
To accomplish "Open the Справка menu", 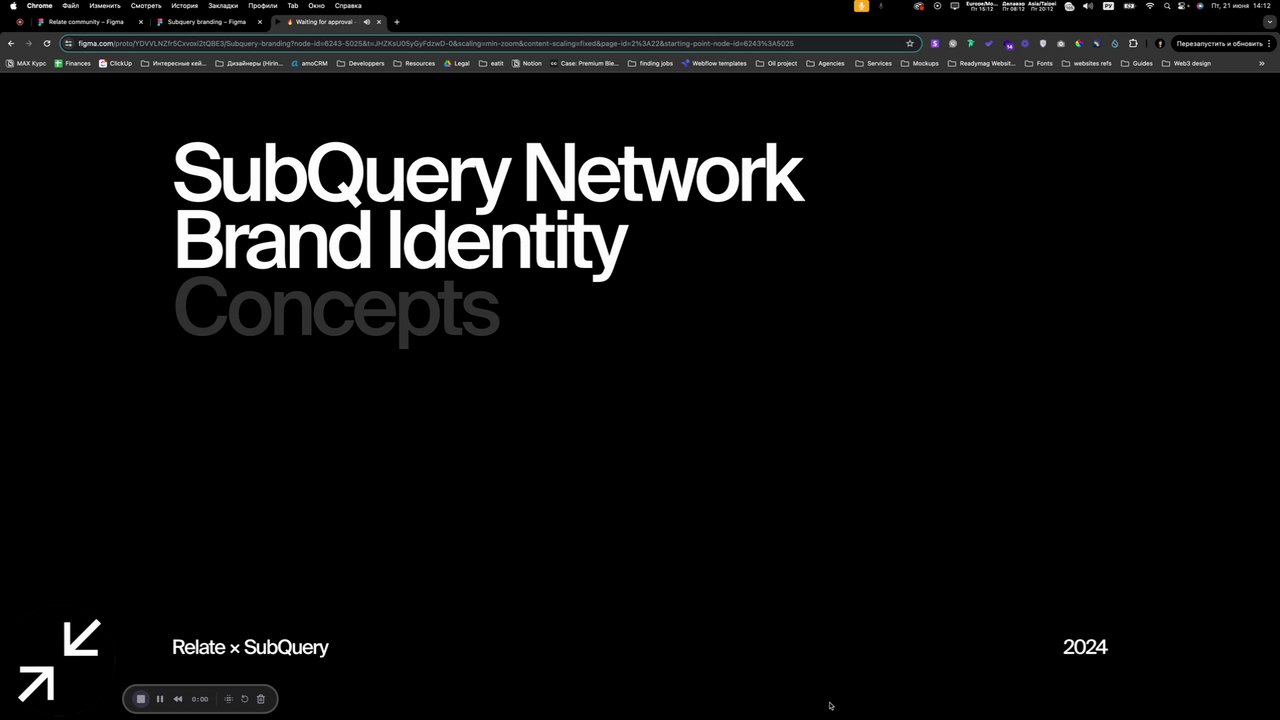I will [x=348, y=6].
